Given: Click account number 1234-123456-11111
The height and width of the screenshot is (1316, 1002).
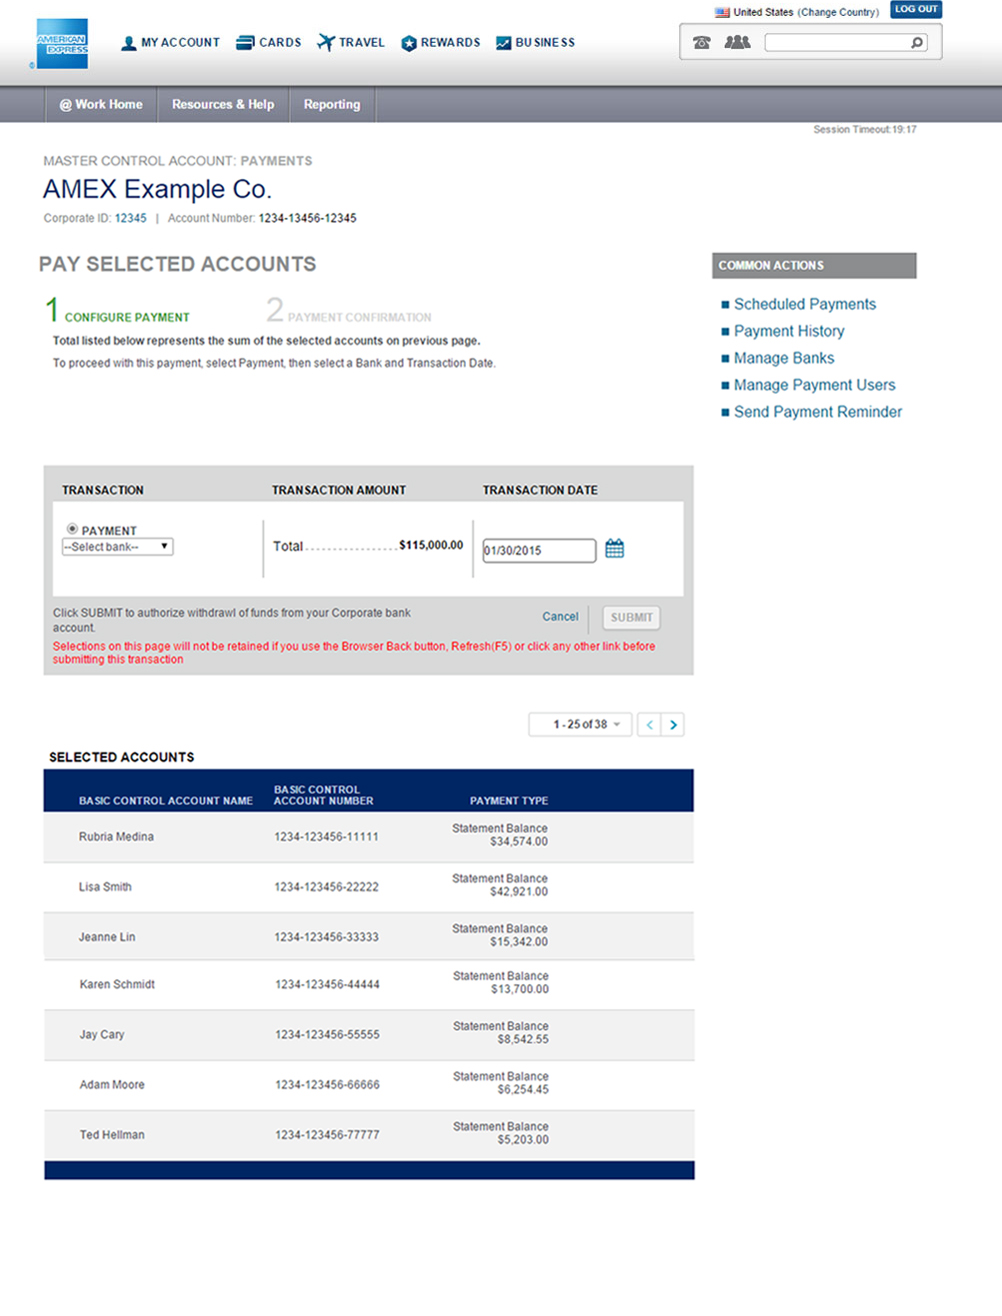Looking at the screenshot, I should click(x=327, y=837).
